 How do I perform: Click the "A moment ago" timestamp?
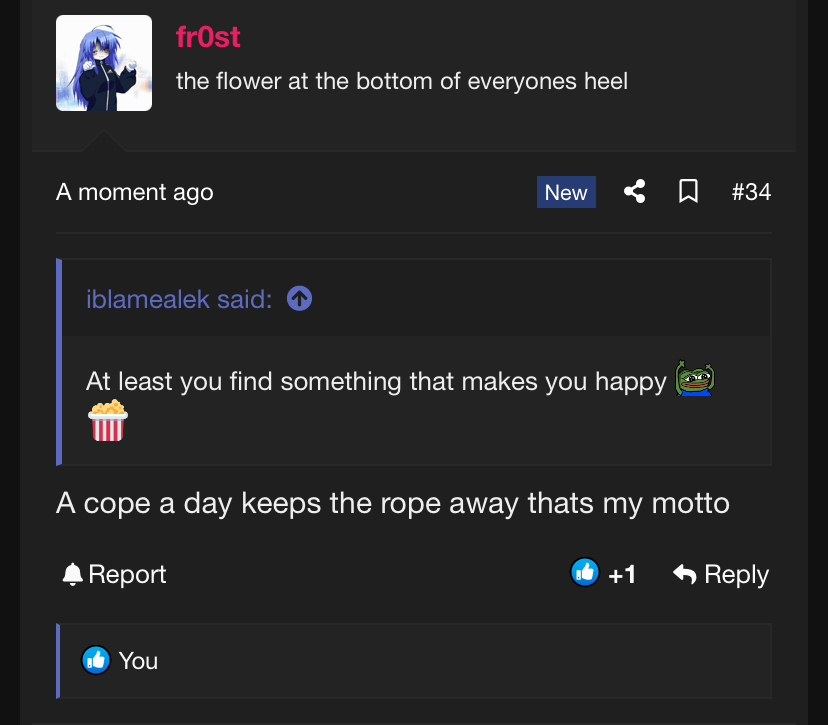(x=135, y=192)
